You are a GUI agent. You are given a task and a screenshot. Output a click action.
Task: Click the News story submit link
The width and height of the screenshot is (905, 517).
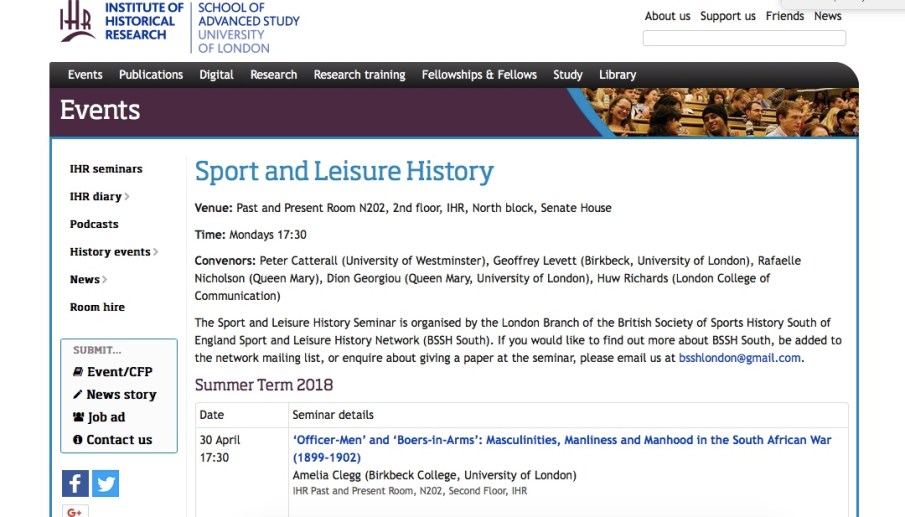point(120,394)
